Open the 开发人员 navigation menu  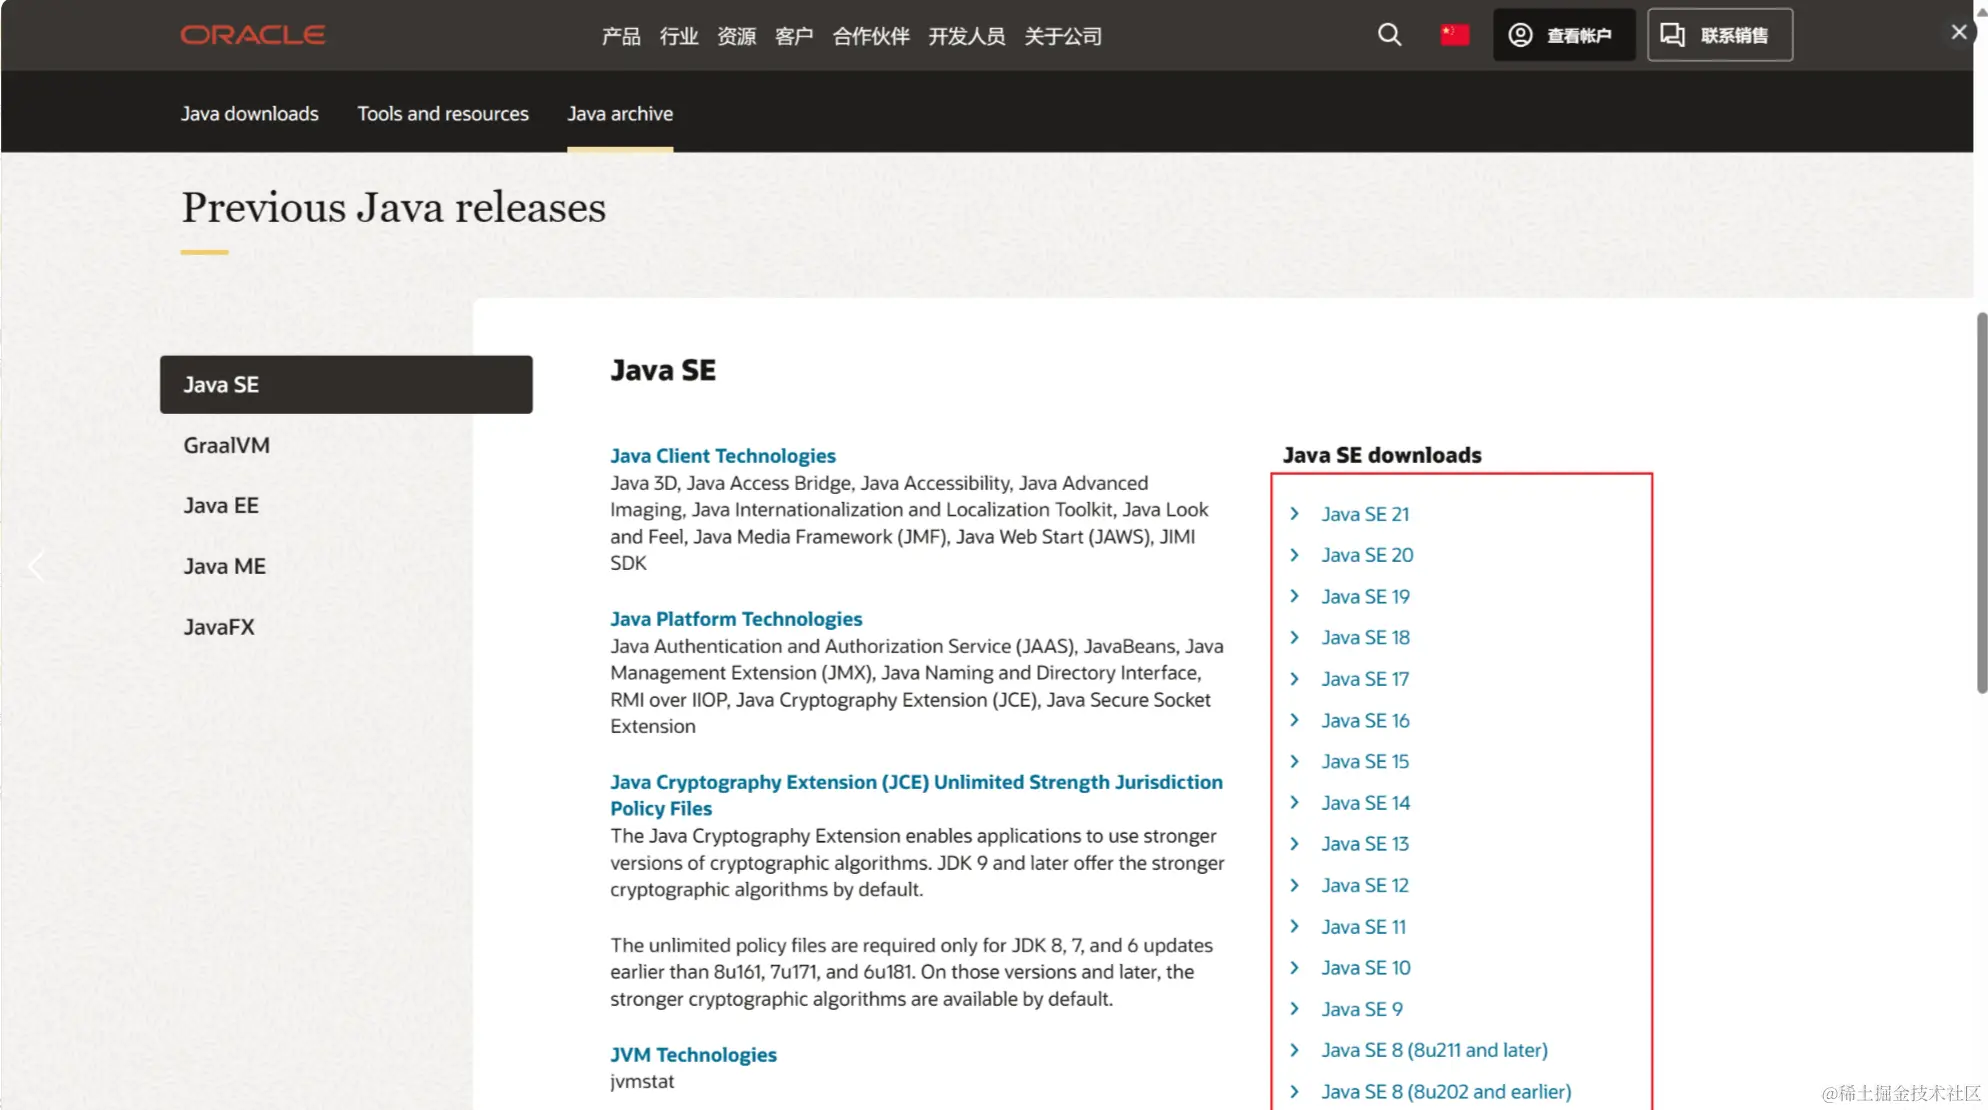(x=966, y=36)
